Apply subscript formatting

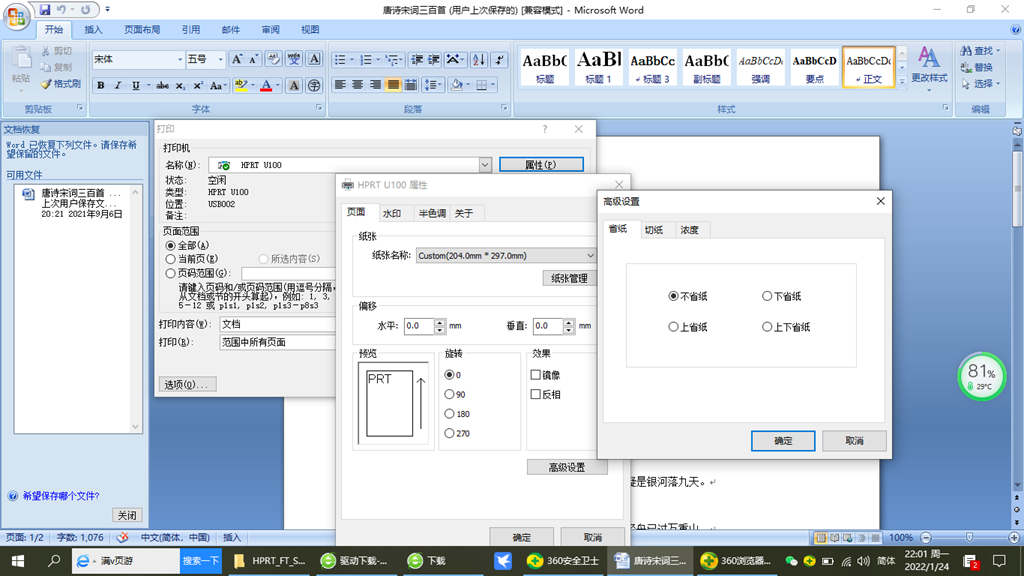(180, 86)
